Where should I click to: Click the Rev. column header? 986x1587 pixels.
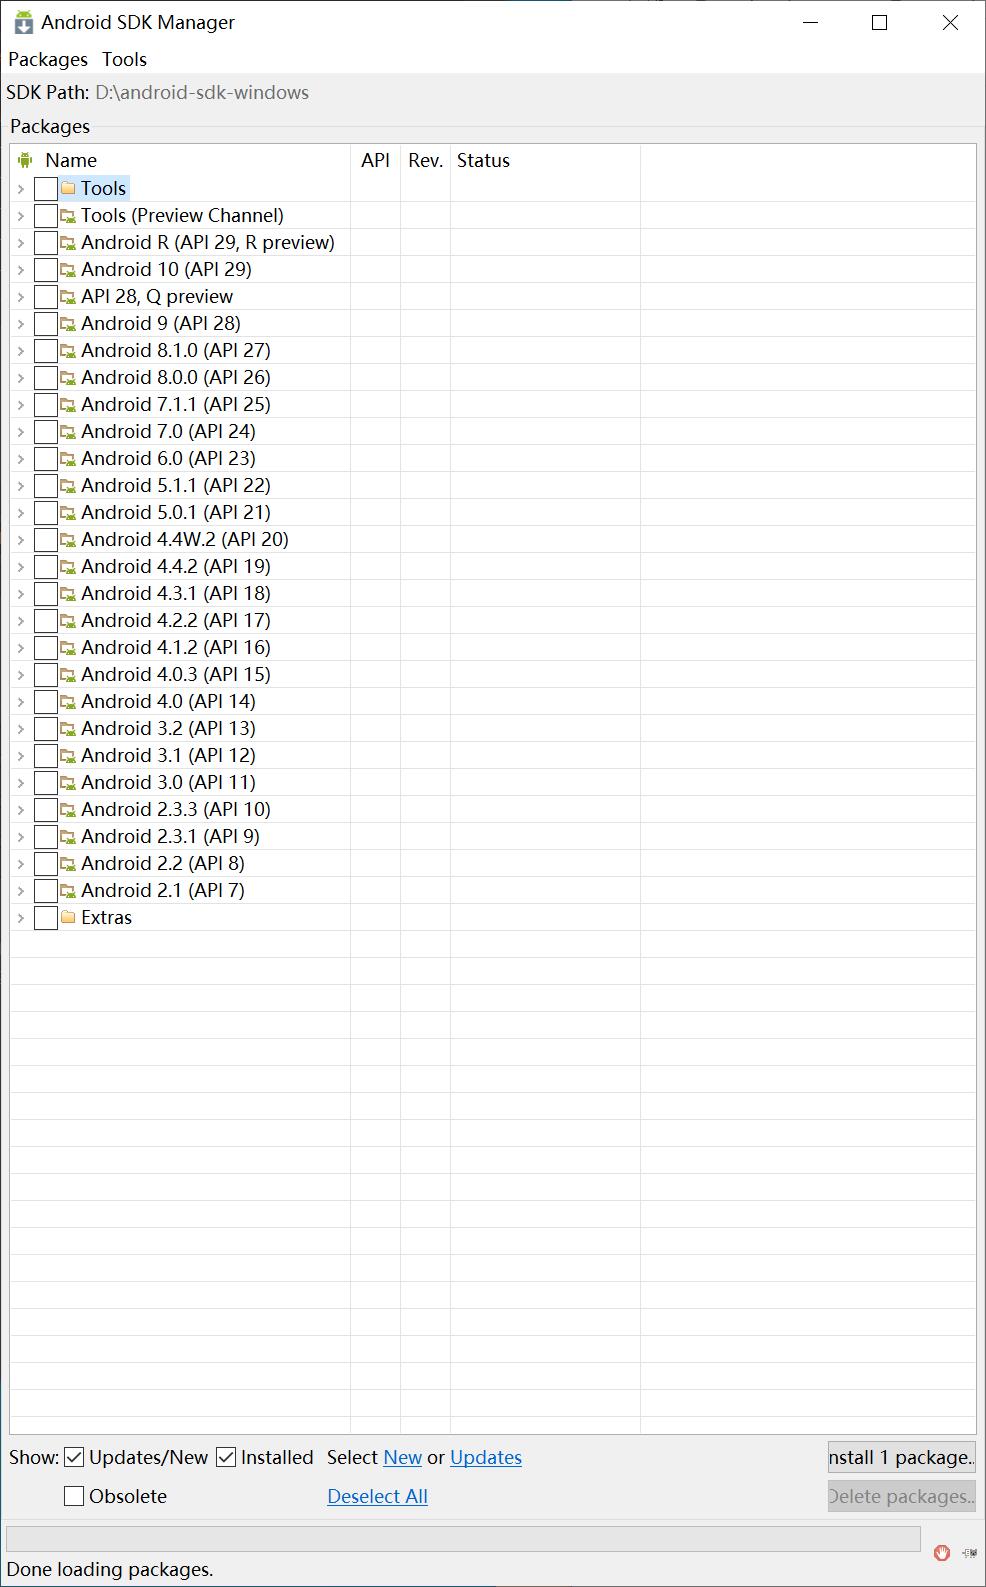click(425, 160)
